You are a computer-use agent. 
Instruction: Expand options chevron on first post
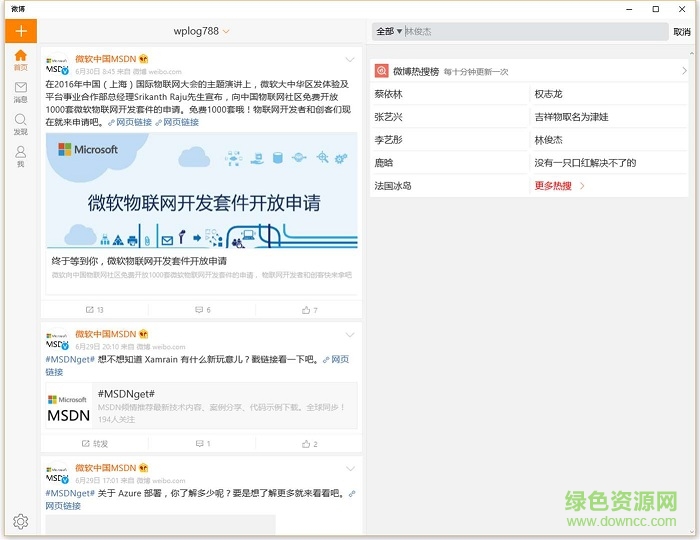click(x=350, y=59)
